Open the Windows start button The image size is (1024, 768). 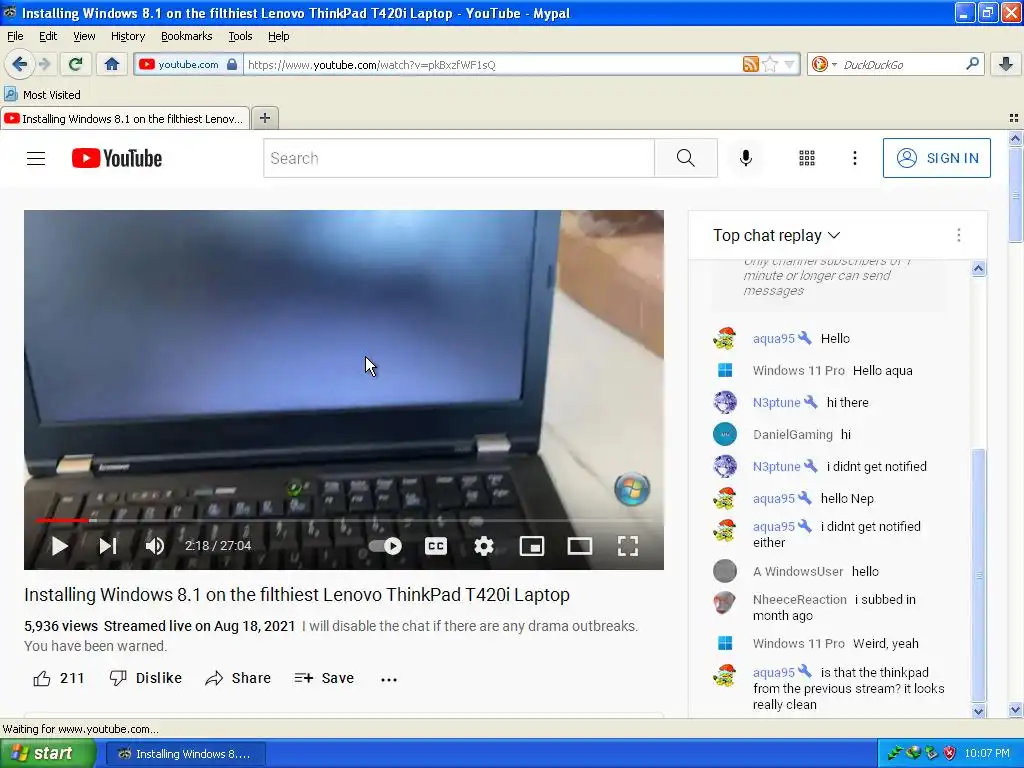coord(48,753)
